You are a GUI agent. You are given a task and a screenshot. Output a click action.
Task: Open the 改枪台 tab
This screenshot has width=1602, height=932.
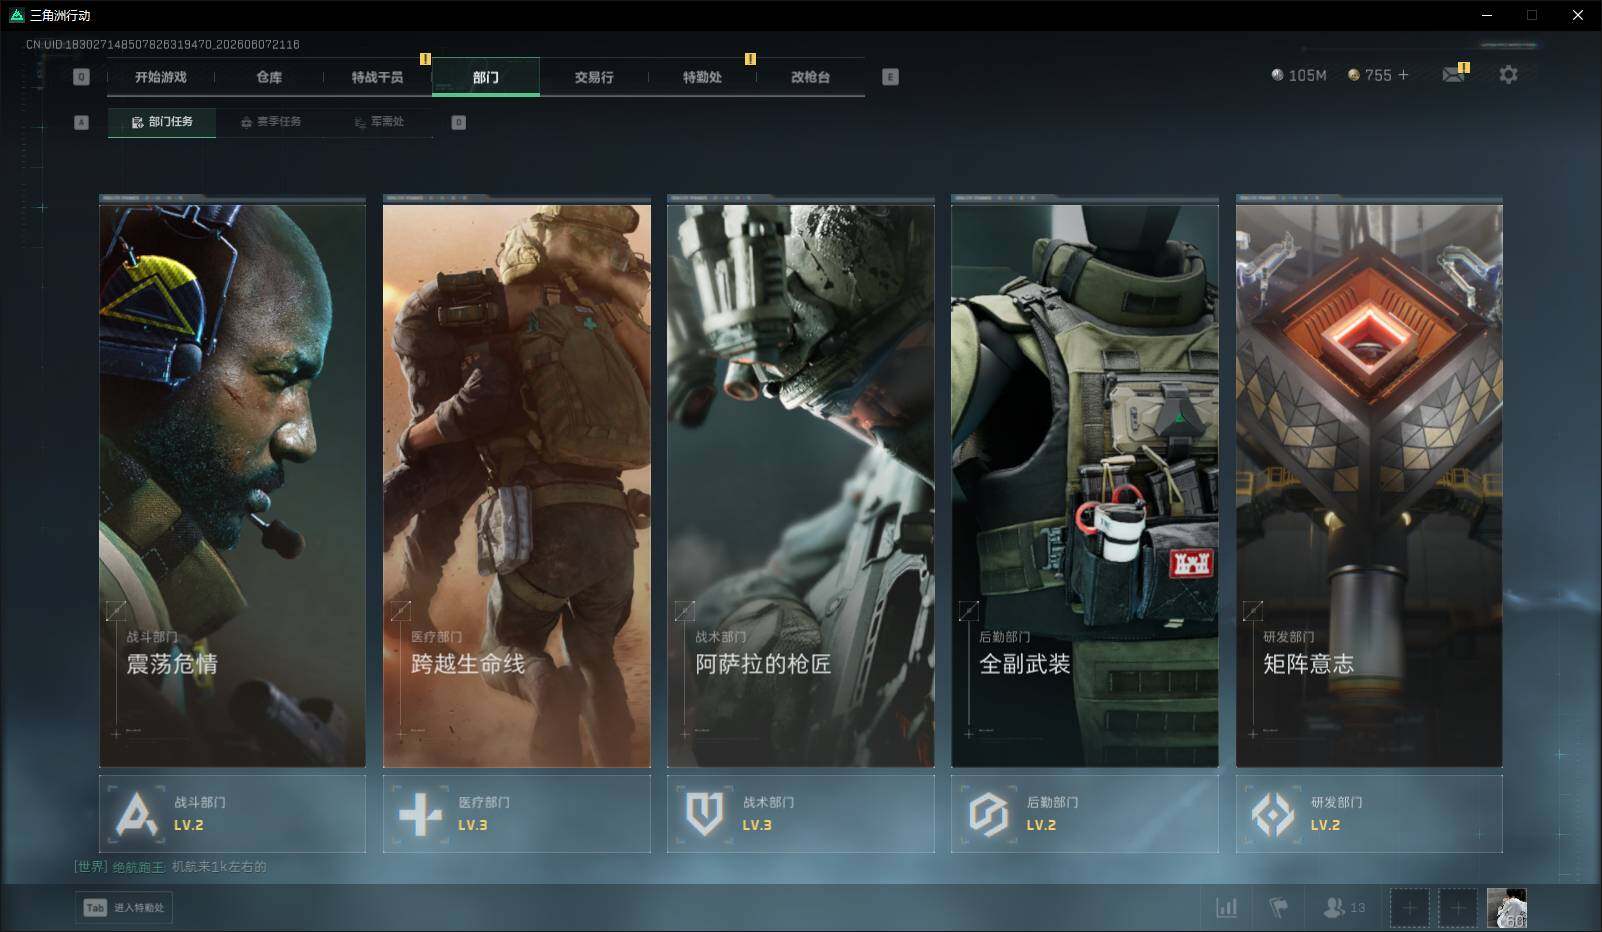point(810,77)
